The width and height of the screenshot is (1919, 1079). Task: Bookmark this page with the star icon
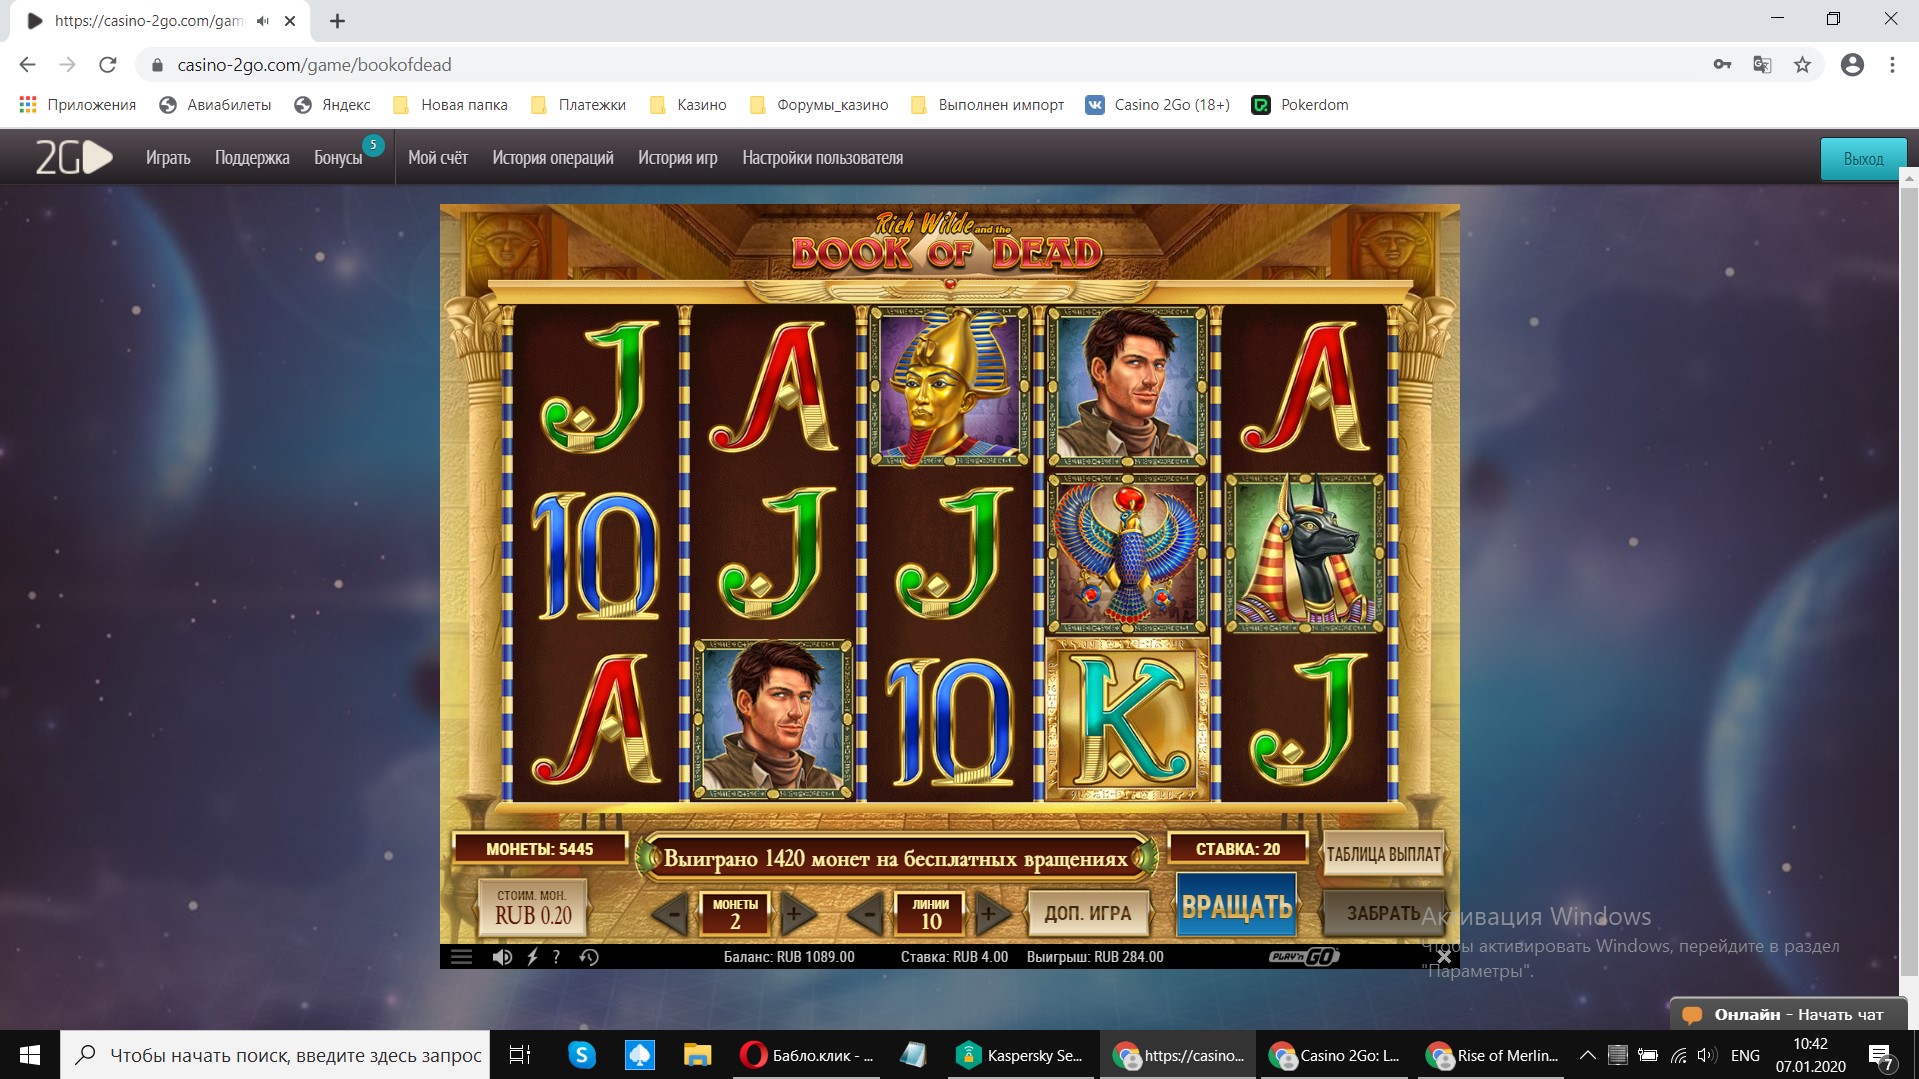point(1802,65)
